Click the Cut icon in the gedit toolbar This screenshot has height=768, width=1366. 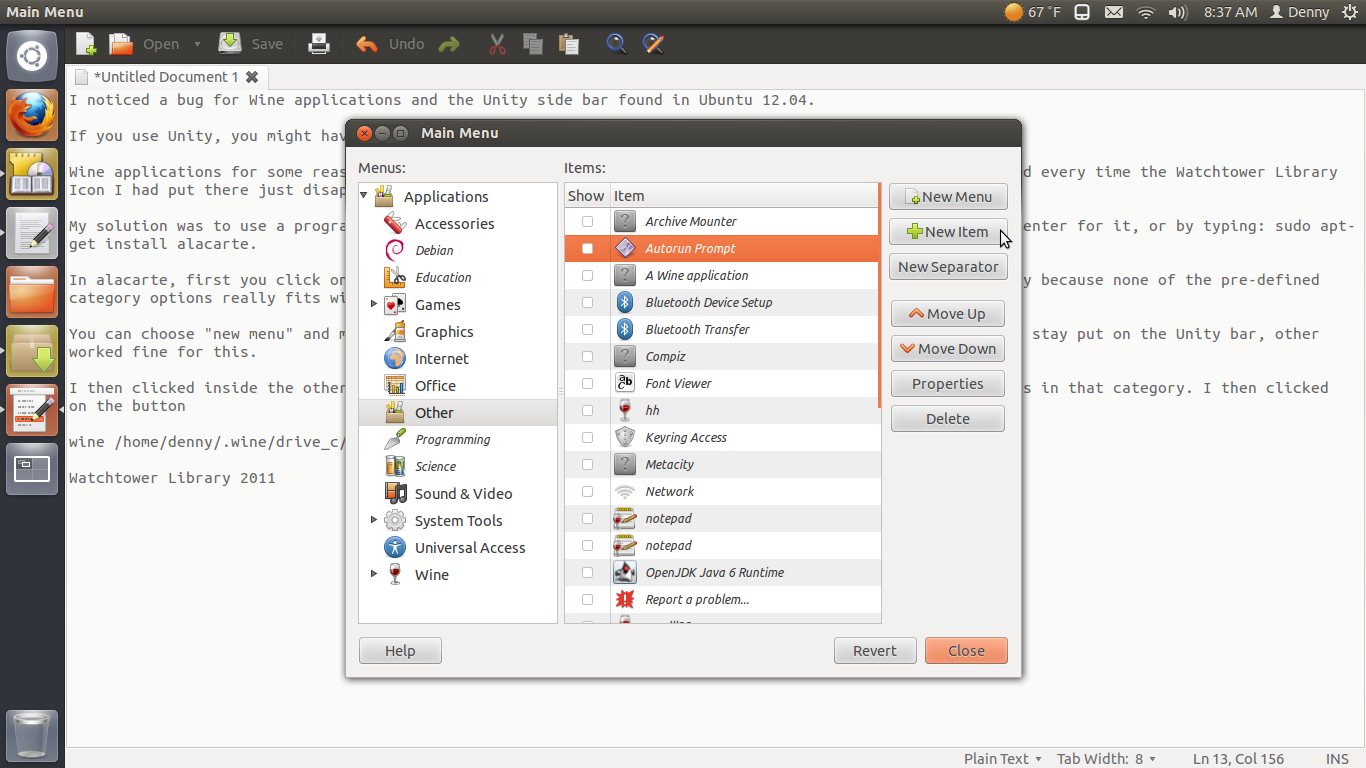tap(497, 44)
